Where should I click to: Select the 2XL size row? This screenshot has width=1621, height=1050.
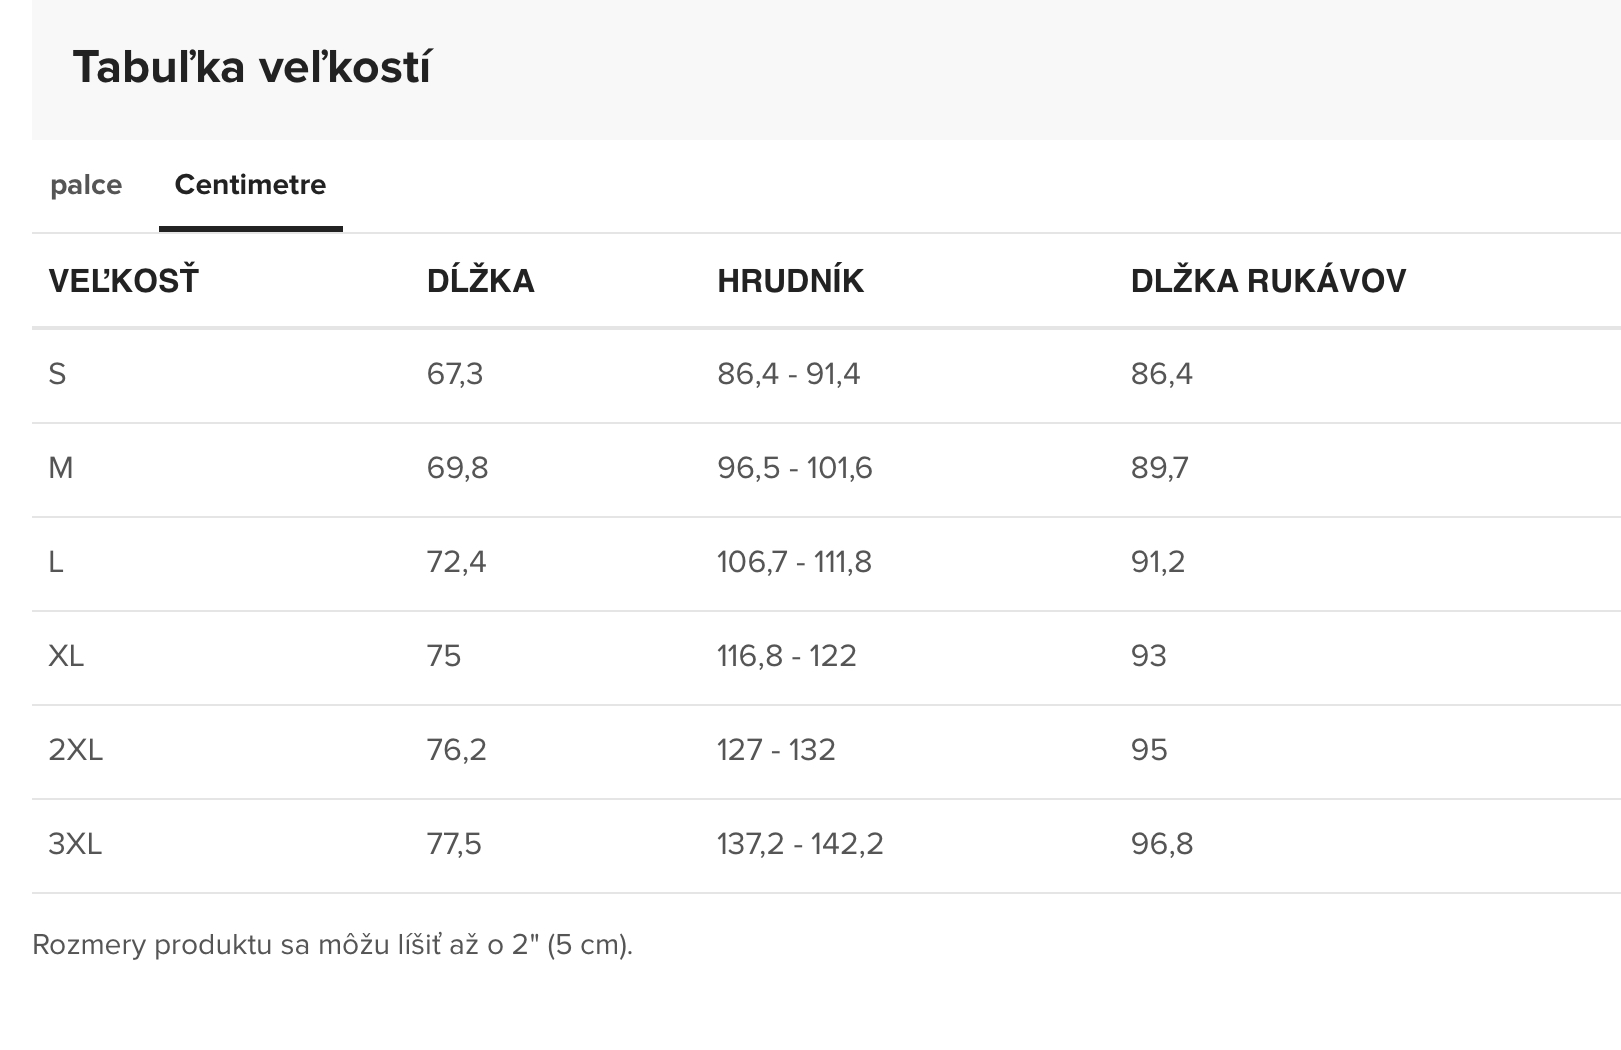click(x=826, y=751)
